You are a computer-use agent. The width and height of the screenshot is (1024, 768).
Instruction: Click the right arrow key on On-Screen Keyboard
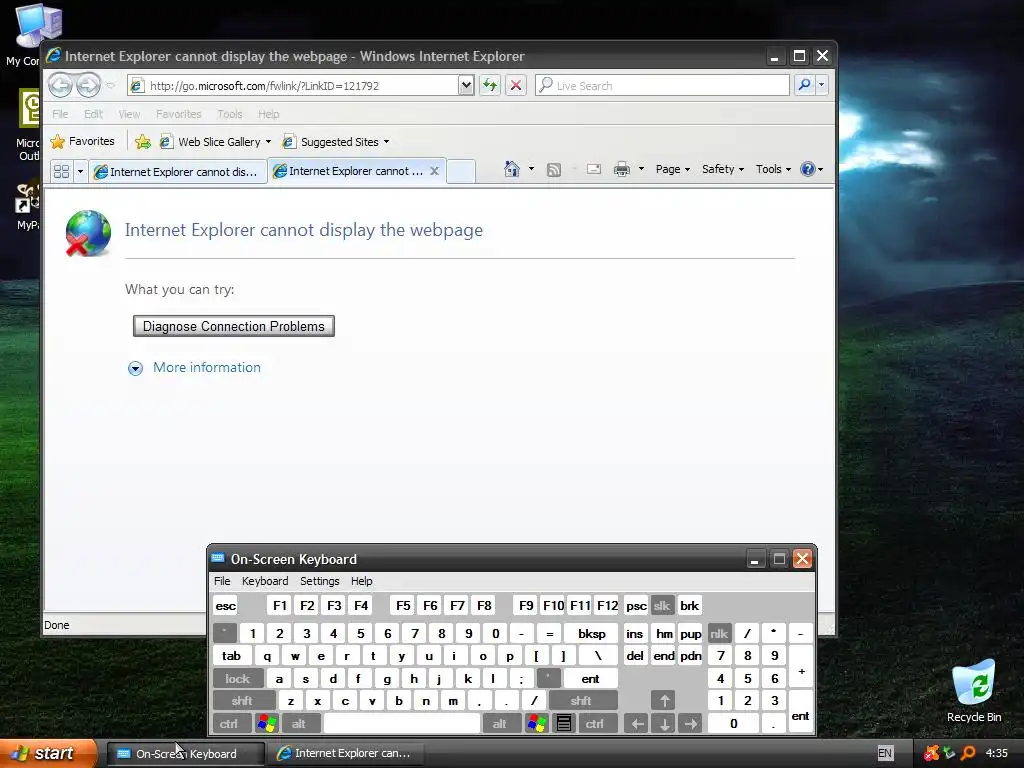pyautogui.click(x=690, y=723)
